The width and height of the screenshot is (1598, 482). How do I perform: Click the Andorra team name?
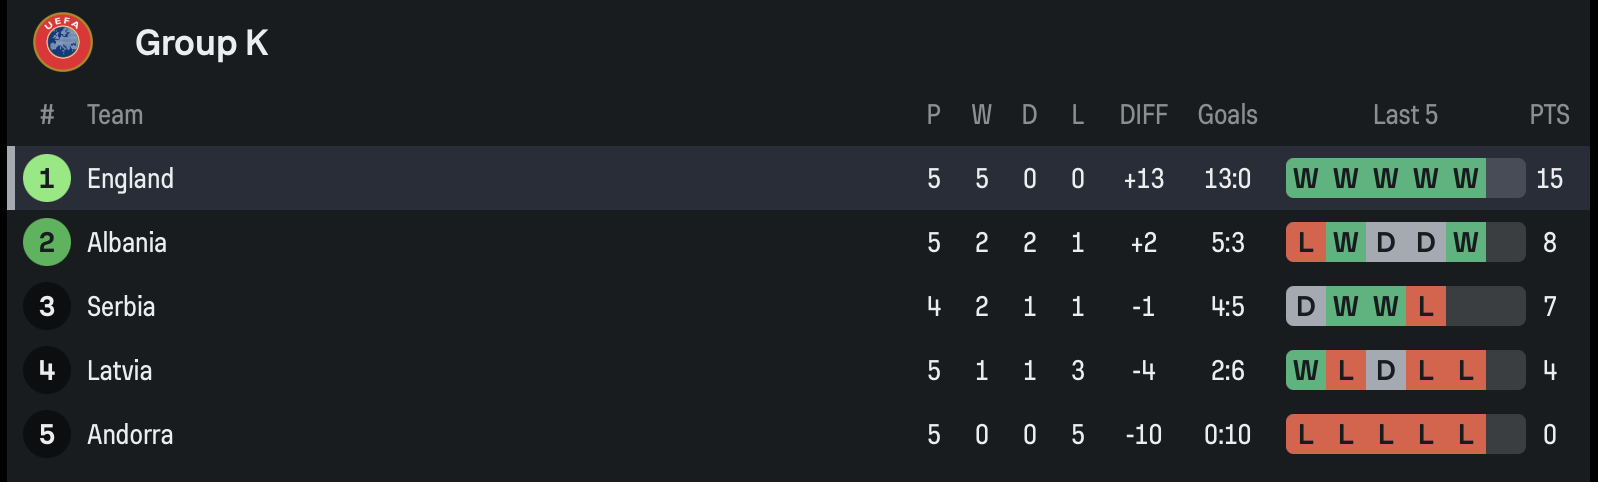[x=129, y=434]
